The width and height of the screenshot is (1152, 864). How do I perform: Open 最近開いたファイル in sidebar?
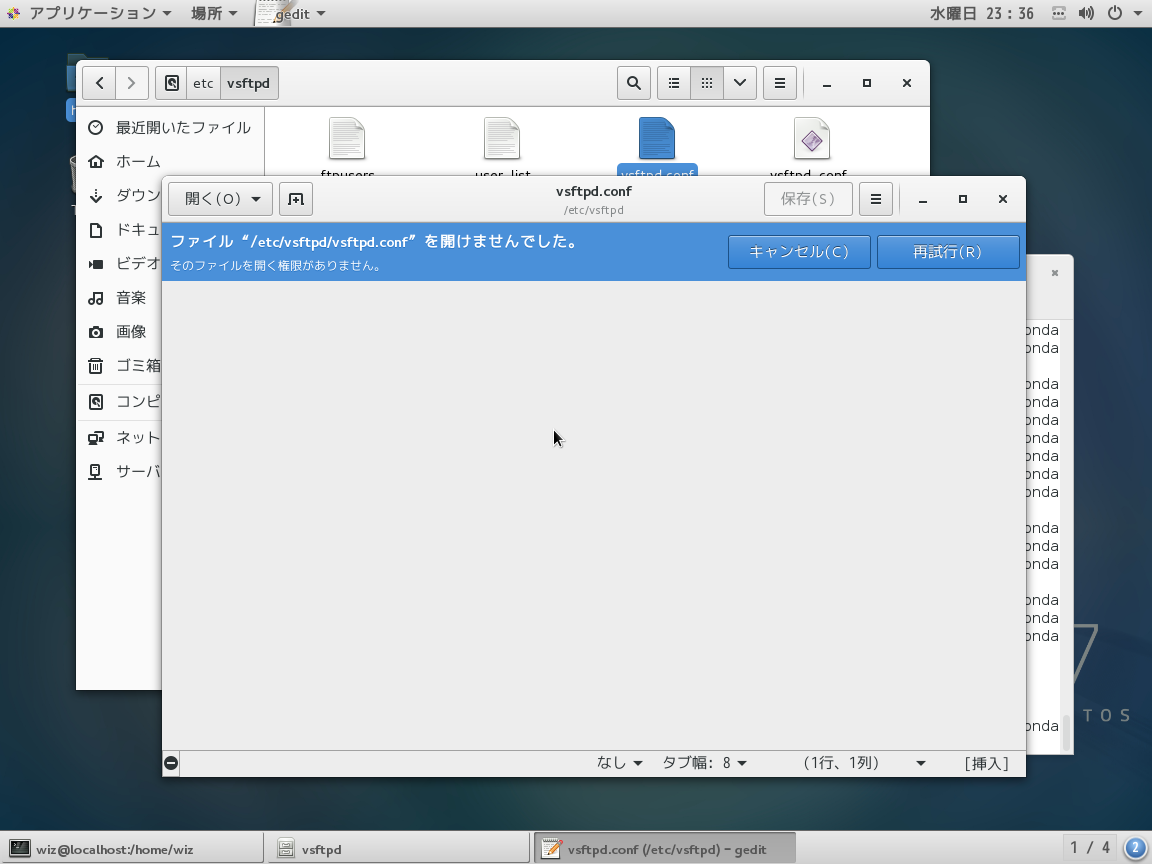point(170,128)
